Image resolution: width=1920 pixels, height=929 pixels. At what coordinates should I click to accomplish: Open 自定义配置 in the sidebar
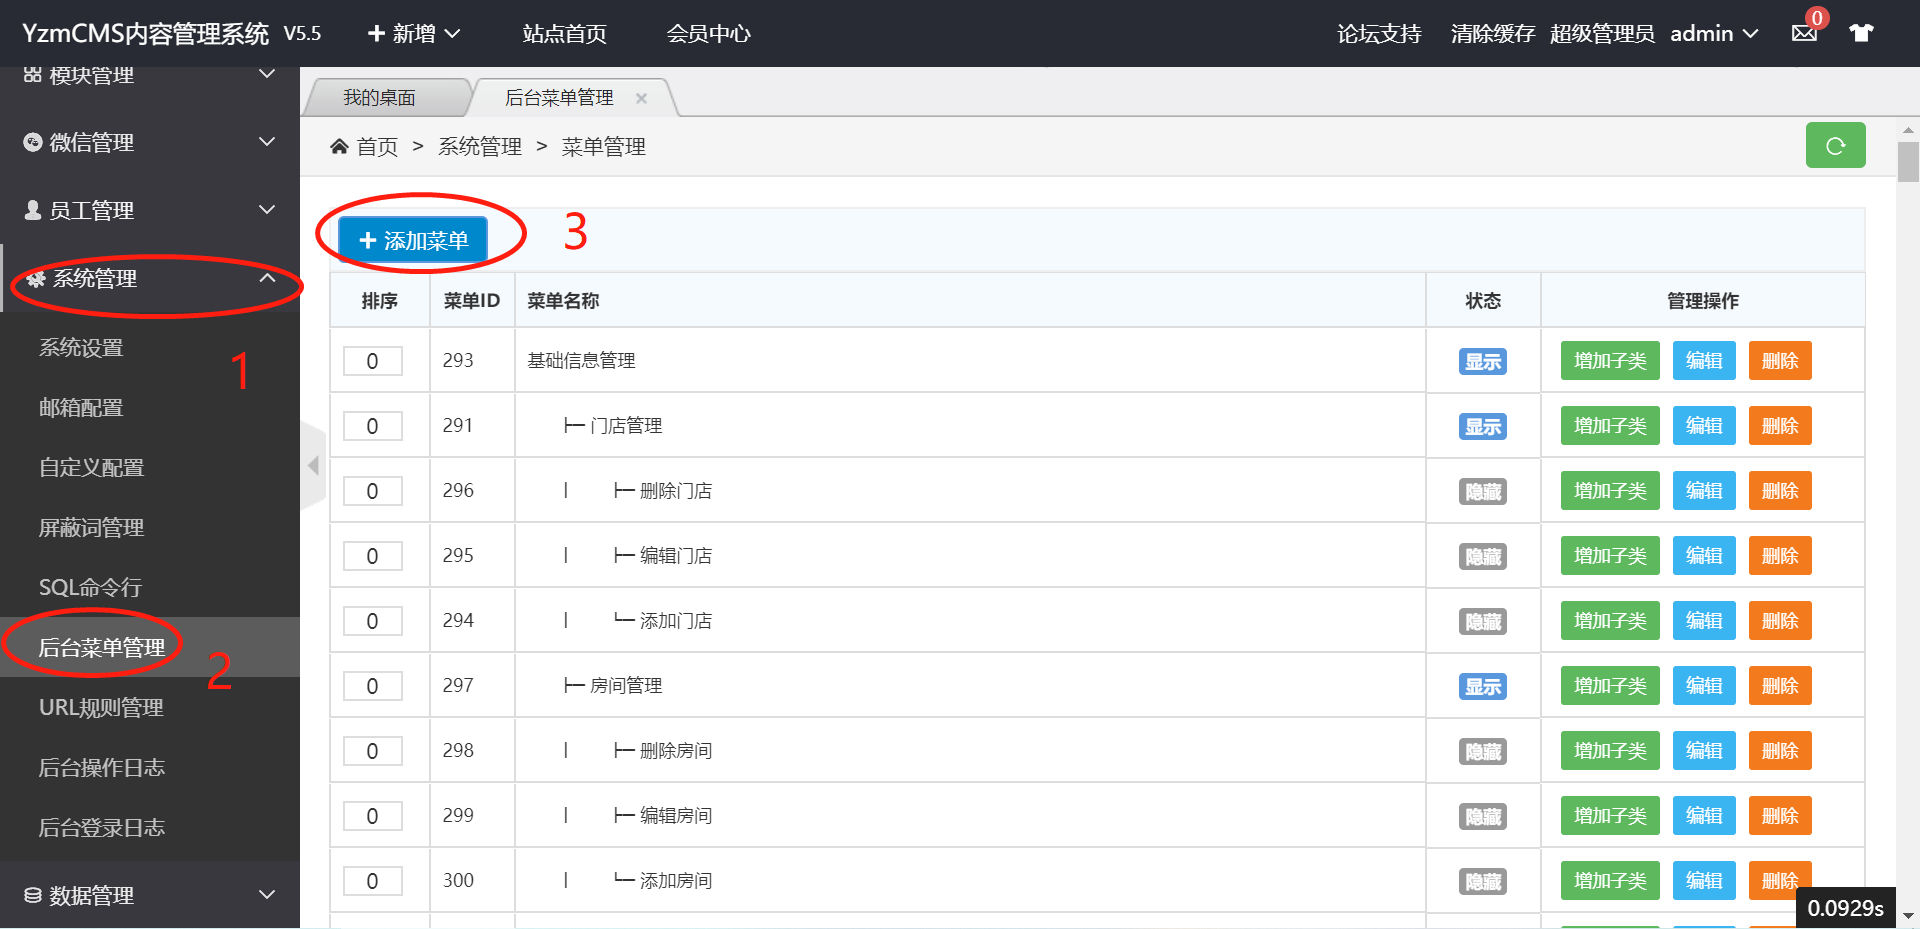(91, 467)
